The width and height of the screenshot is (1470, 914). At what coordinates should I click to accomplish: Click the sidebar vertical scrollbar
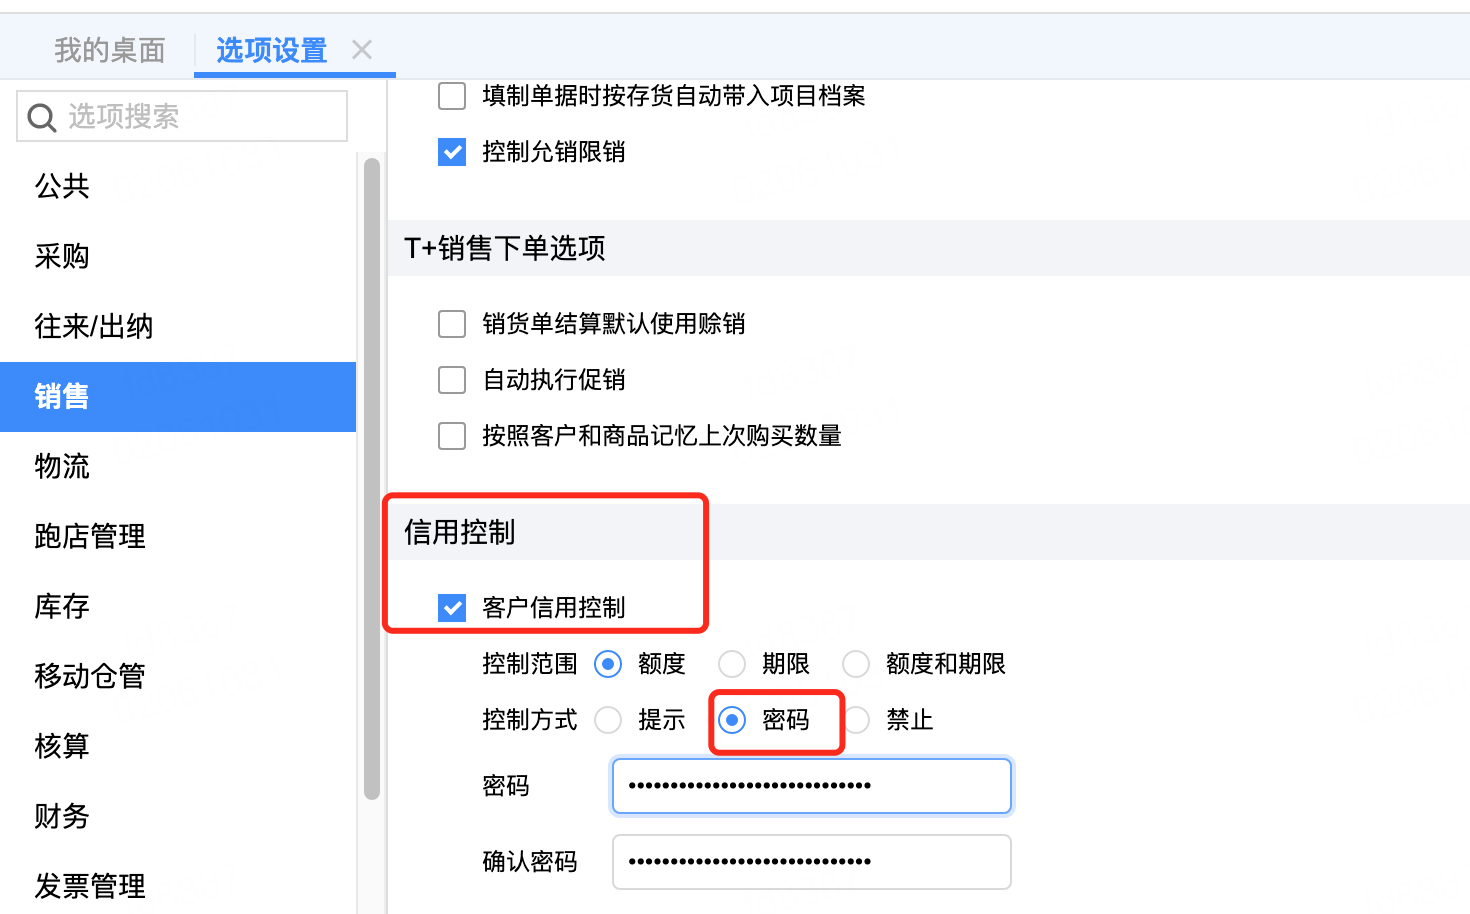coord(372,479)
